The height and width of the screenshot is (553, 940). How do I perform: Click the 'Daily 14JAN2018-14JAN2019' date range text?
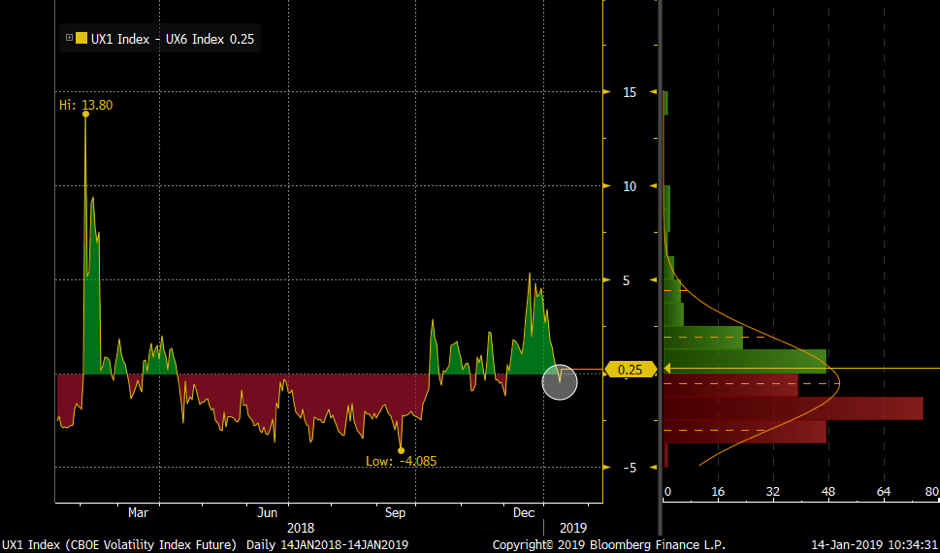click(327, 545)
